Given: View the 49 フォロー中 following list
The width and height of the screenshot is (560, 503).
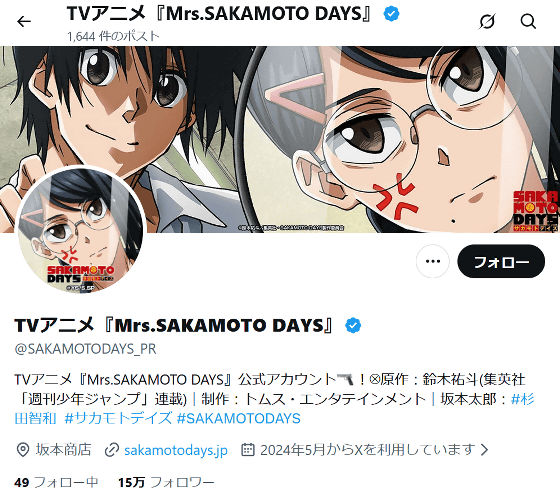Looking at the screenshot, I should coord(56,482).
